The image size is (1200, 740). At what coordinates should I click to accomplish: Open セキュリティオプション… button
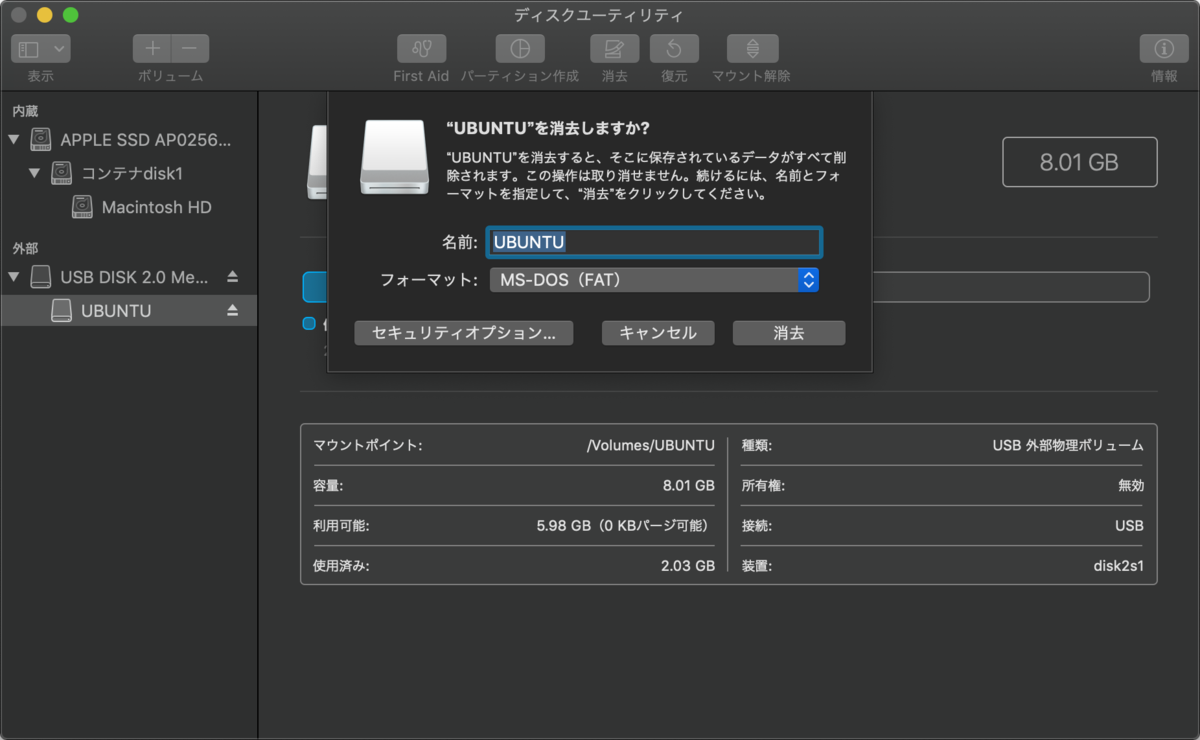(x=464, y=333)
